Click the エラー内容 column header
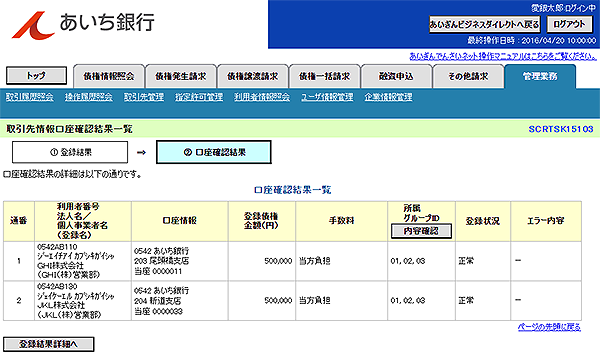The width and height of the screenshot is (600, 364). pyautogui.click(x=546, y=221)
